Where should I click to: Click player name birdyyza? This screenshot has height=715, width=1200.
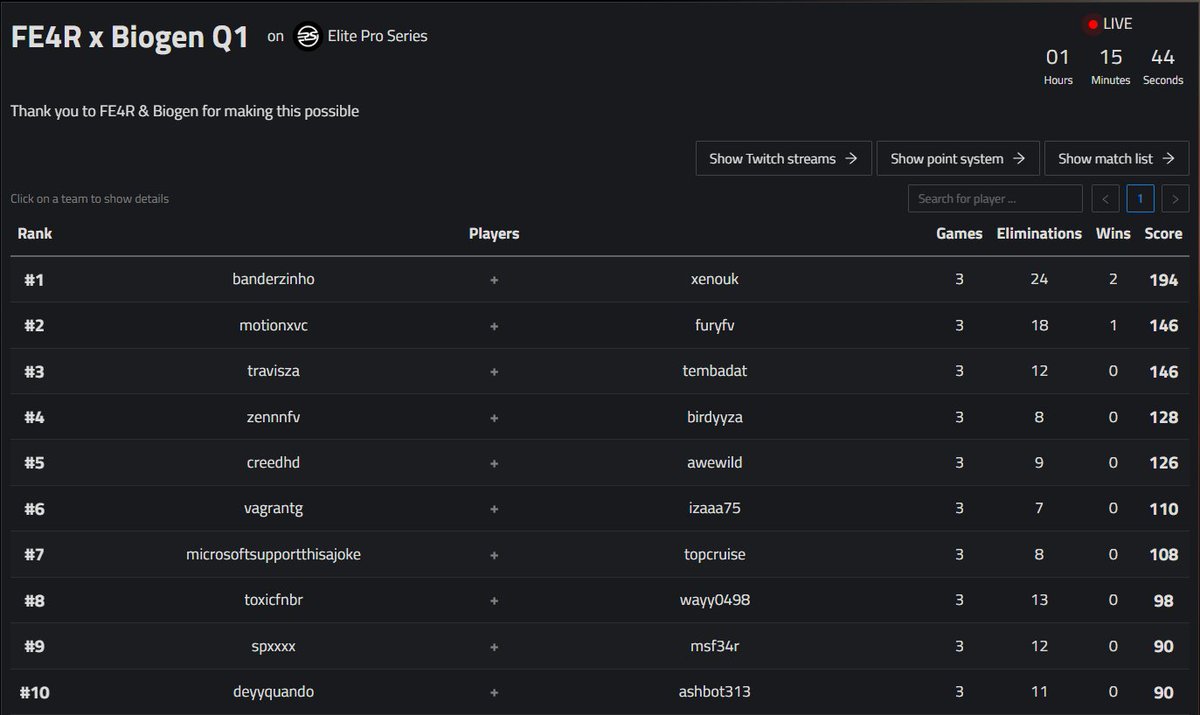click(x=715, y=417)
